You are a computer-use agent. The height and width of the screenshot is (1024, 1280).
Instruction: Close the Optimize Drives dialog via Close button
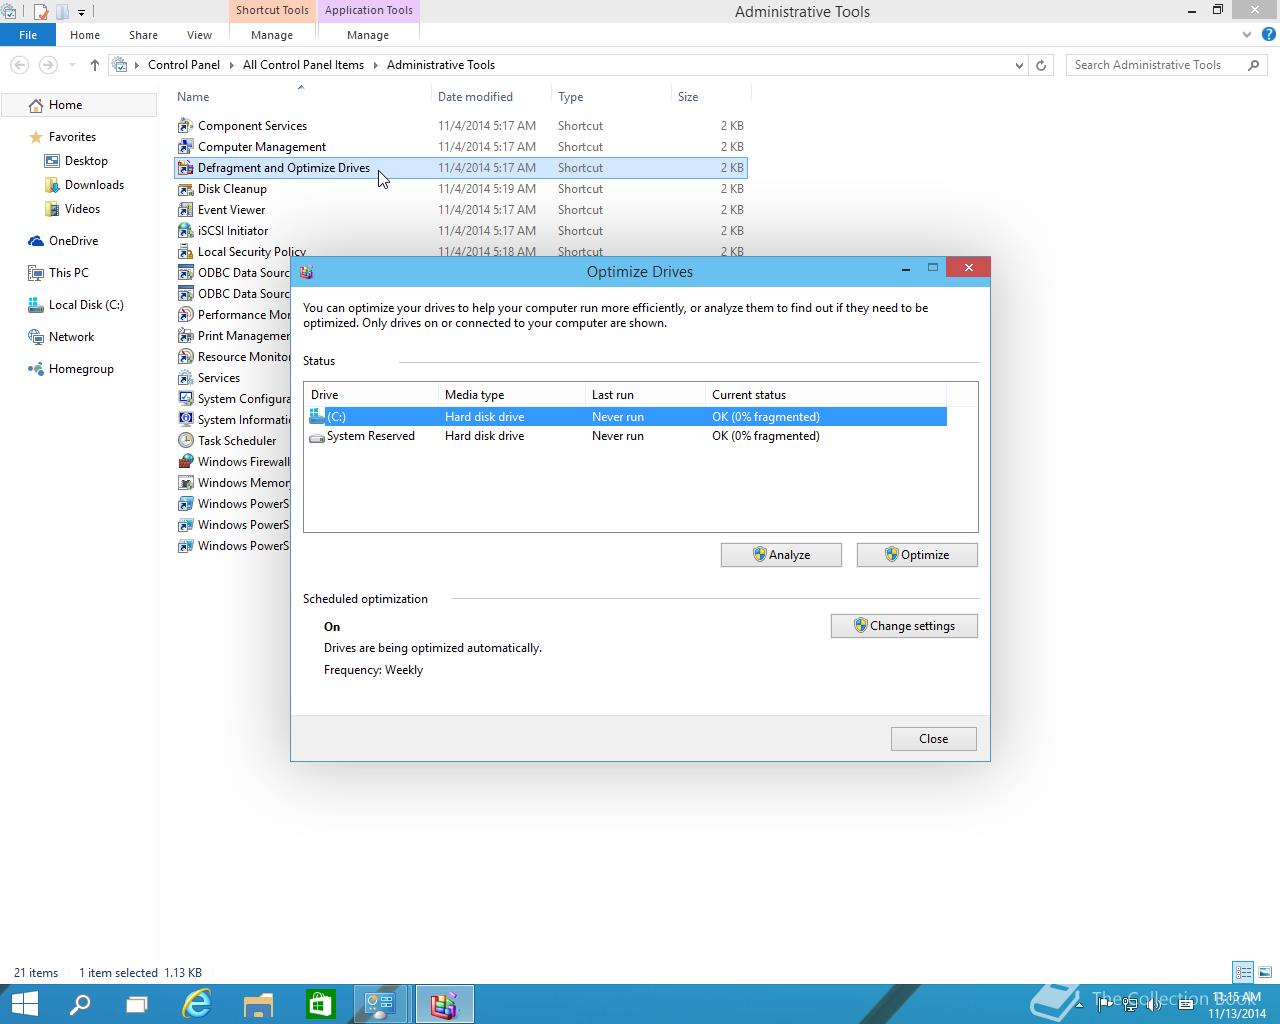(x=934, y=739)
